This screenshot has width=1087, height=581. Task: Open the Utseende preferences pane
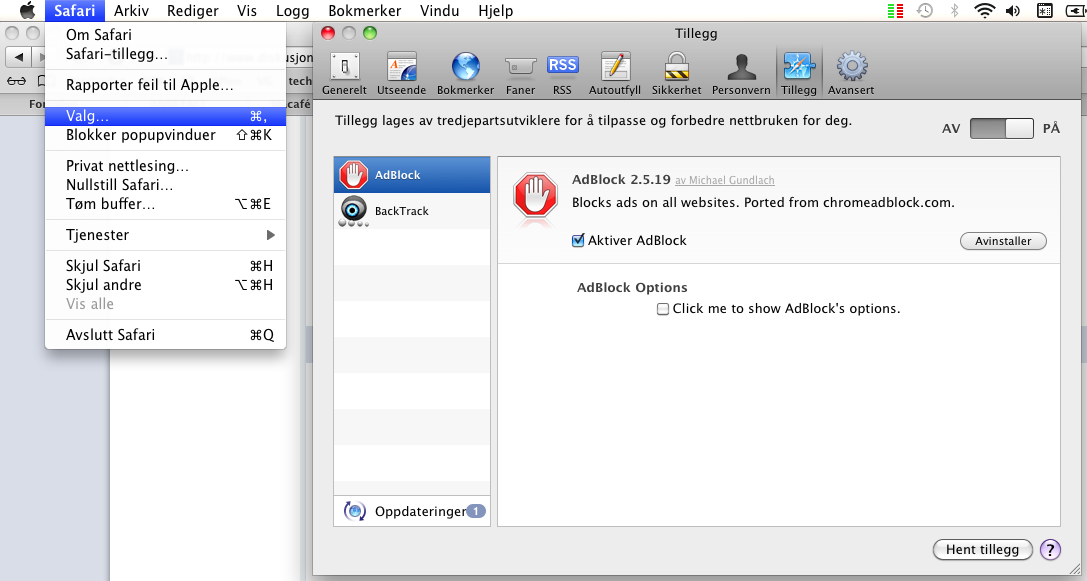401,73
